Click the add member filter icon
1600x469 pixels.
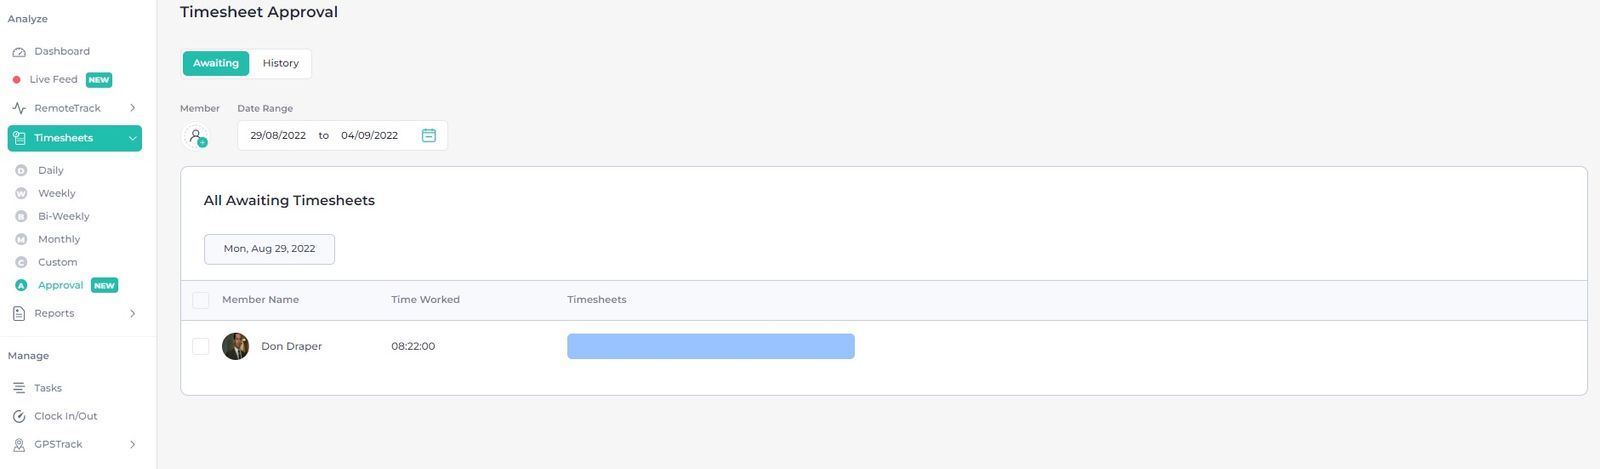pyautogui.click(x=197, y=136)
